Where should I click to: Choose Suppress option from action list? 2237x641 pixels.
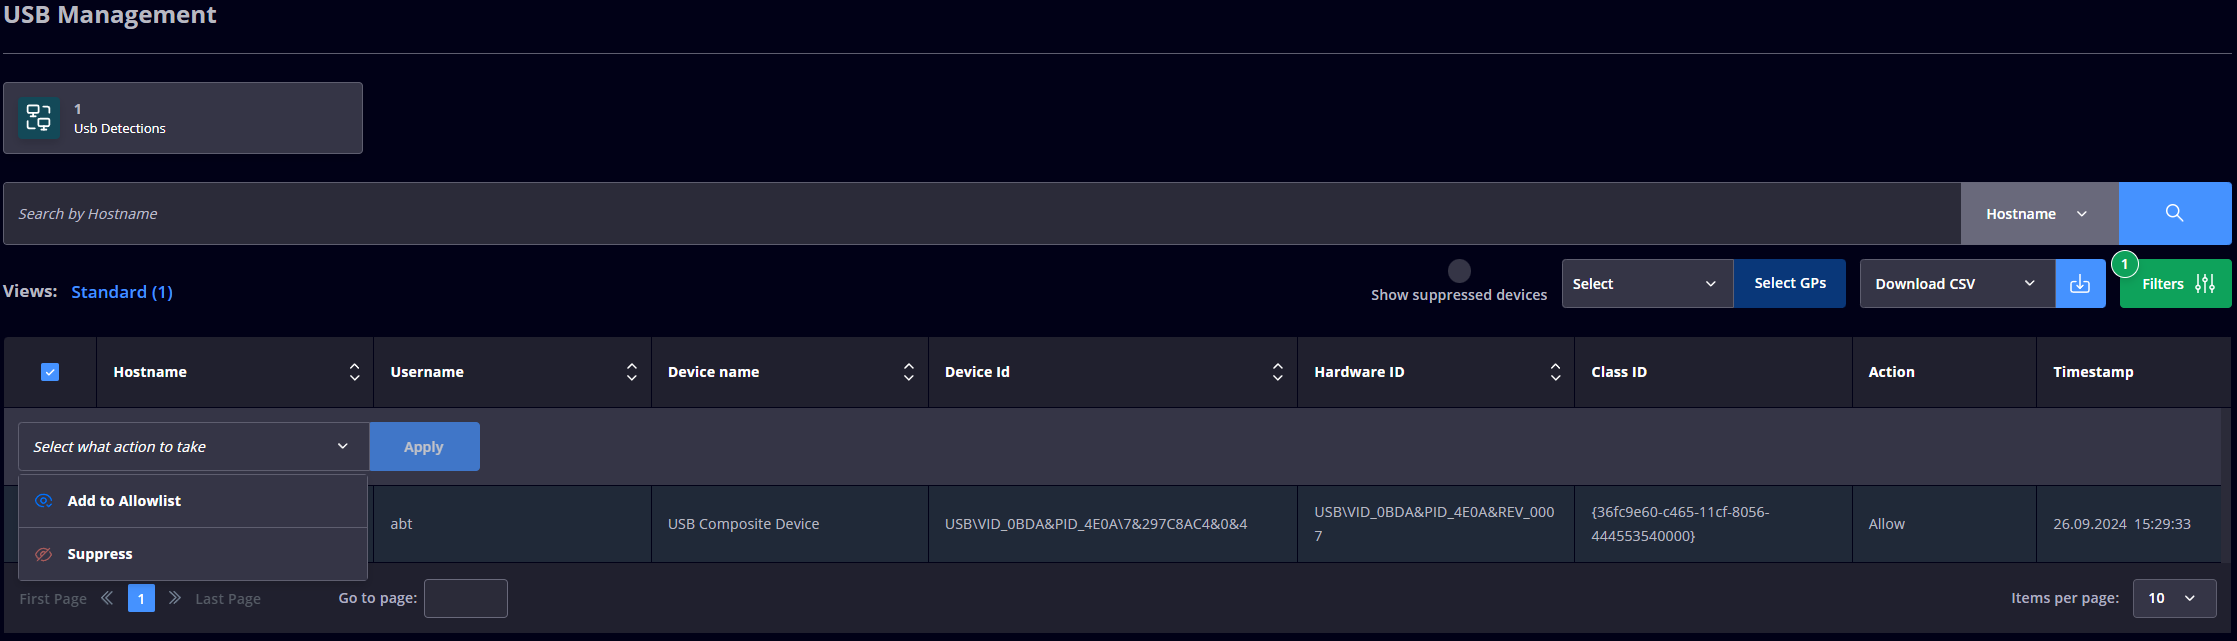[x=193, y=554]
